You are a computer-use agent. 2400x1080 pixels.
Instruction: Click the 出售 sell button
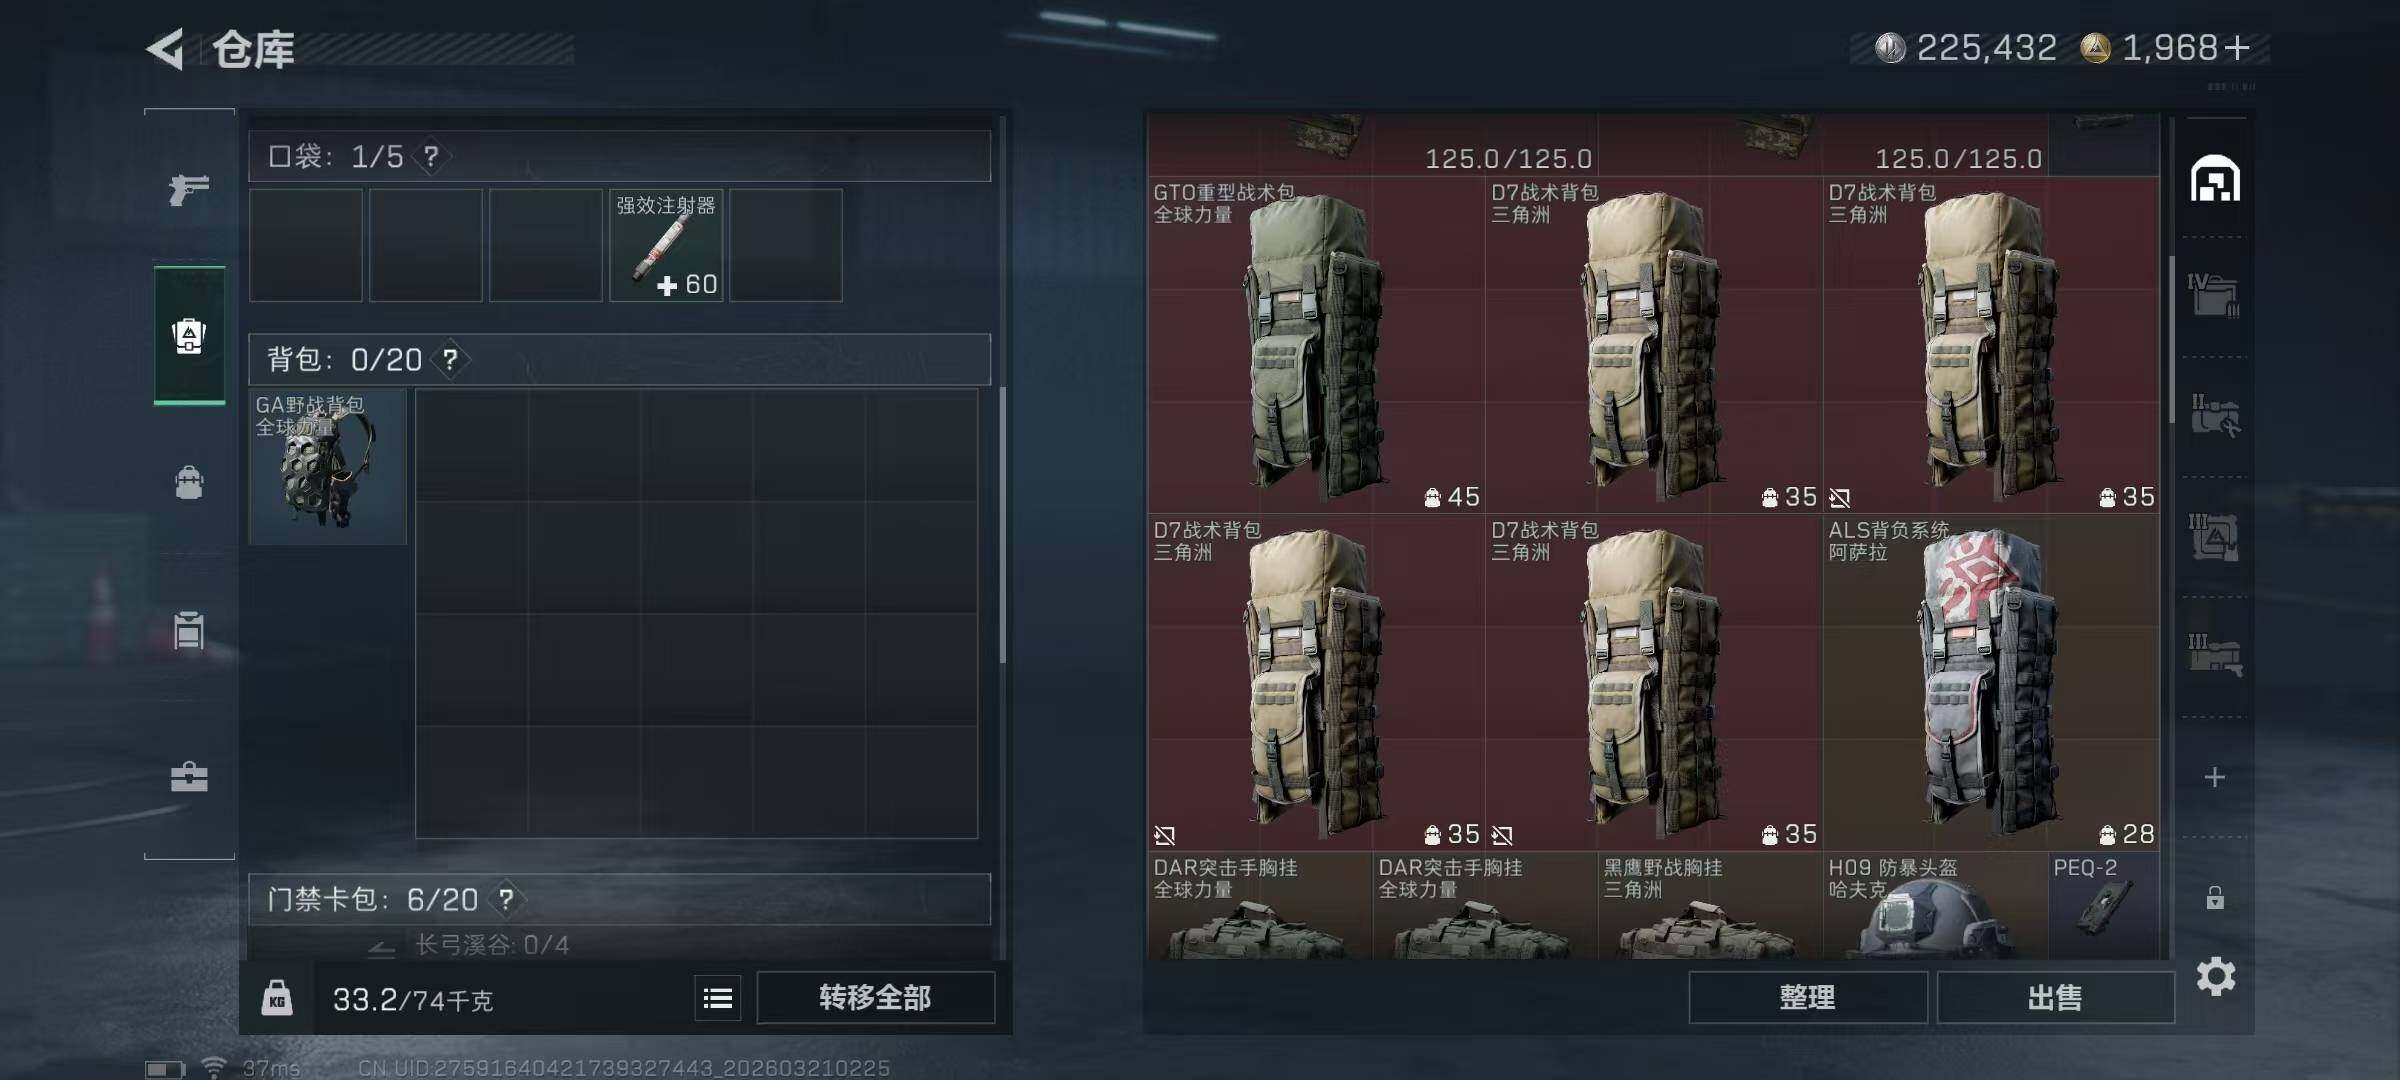coord(2055,997)
